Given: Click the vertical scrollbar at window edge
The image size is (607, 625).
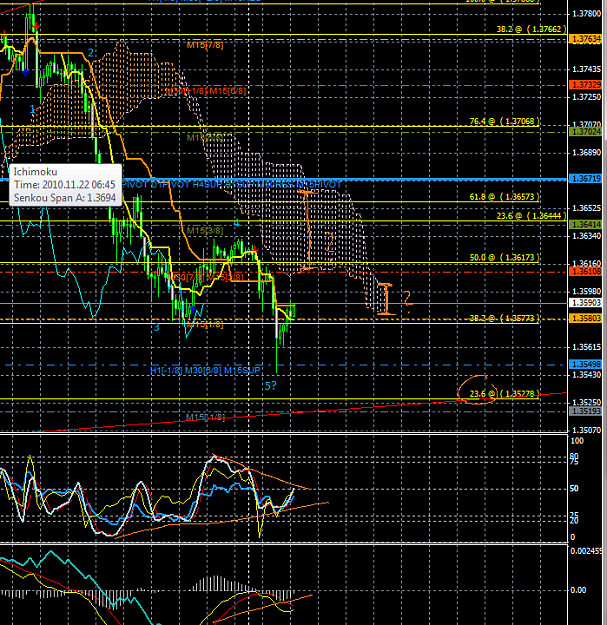Looking at the screenshot, I should point(605,70).
